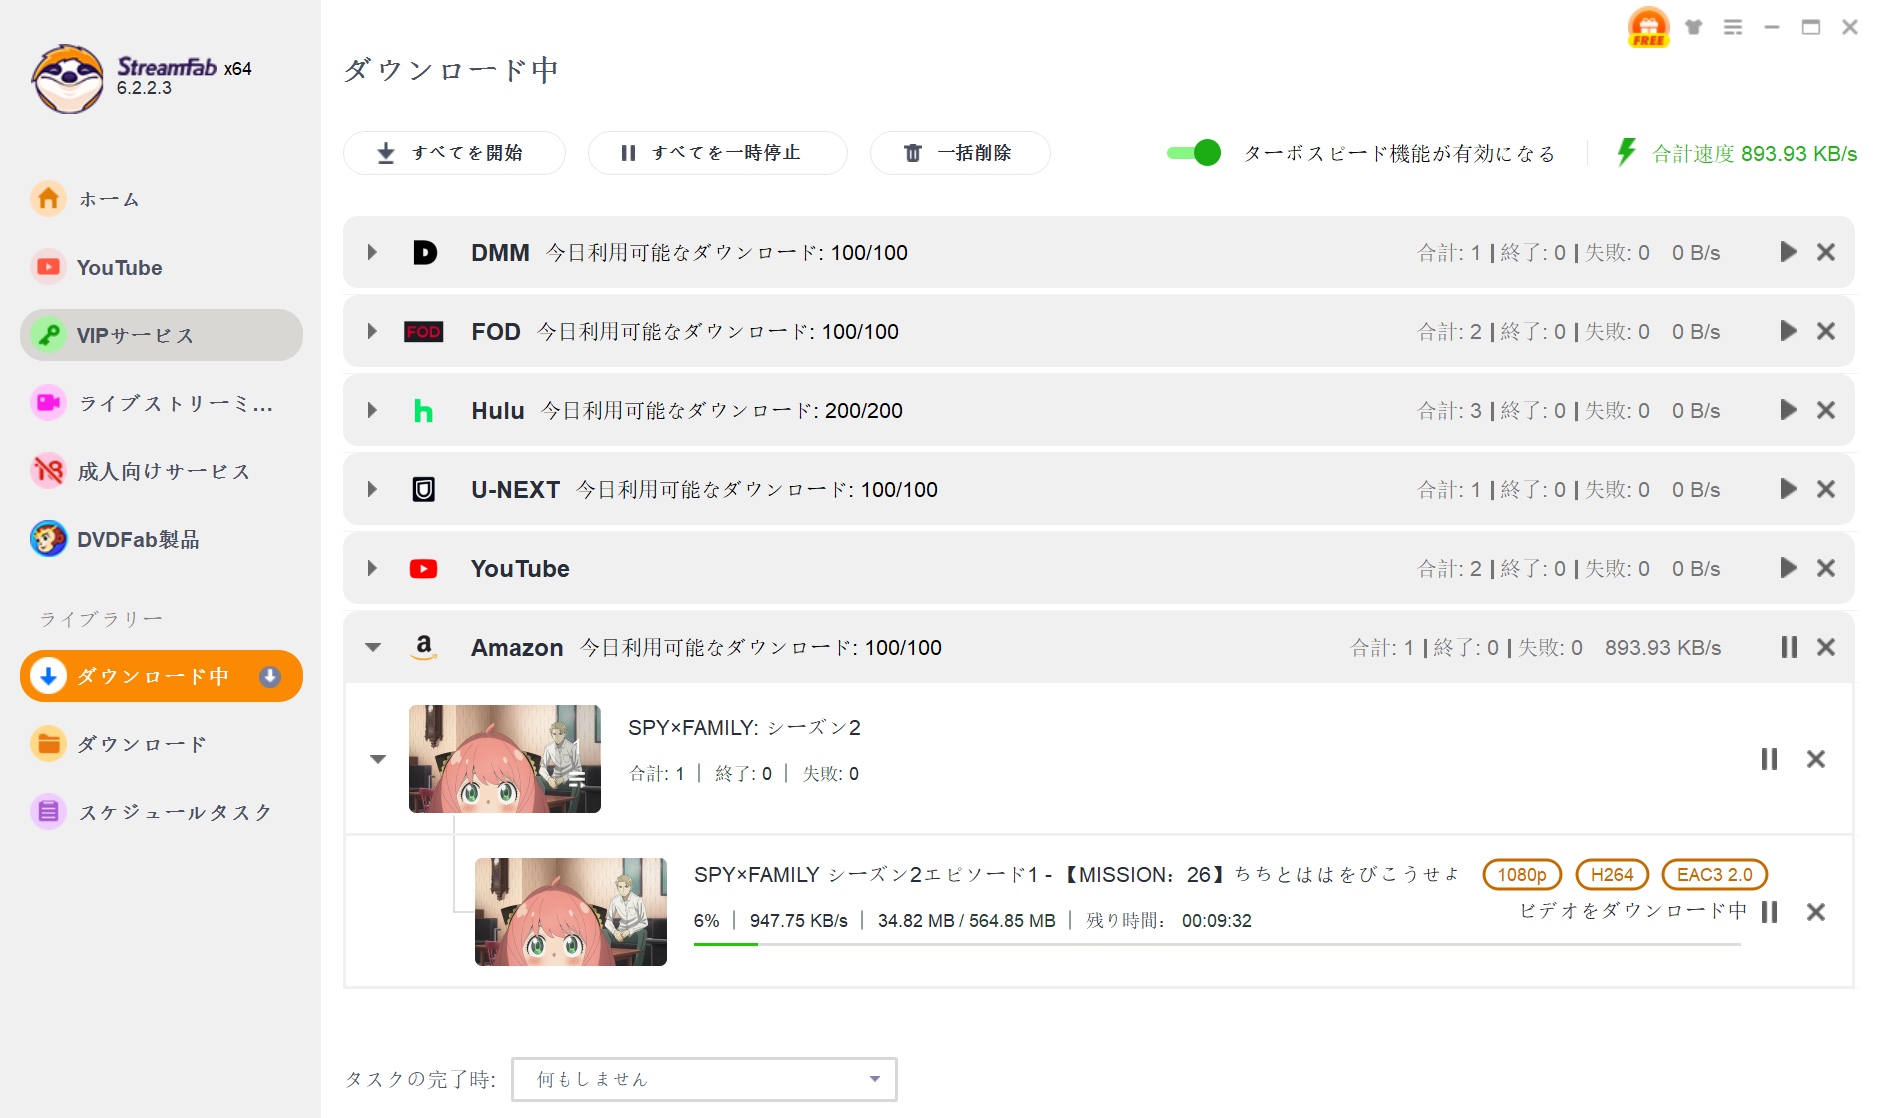Remove the Amazon group with X
Viewport: 1880px width, 1118px height.
tap(1826, 647)
